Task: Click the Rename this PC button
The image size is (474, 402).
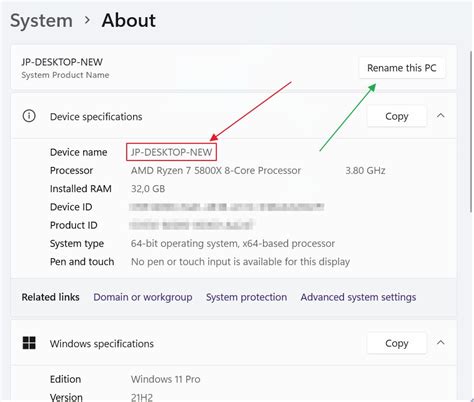Action: click(402, 68)
